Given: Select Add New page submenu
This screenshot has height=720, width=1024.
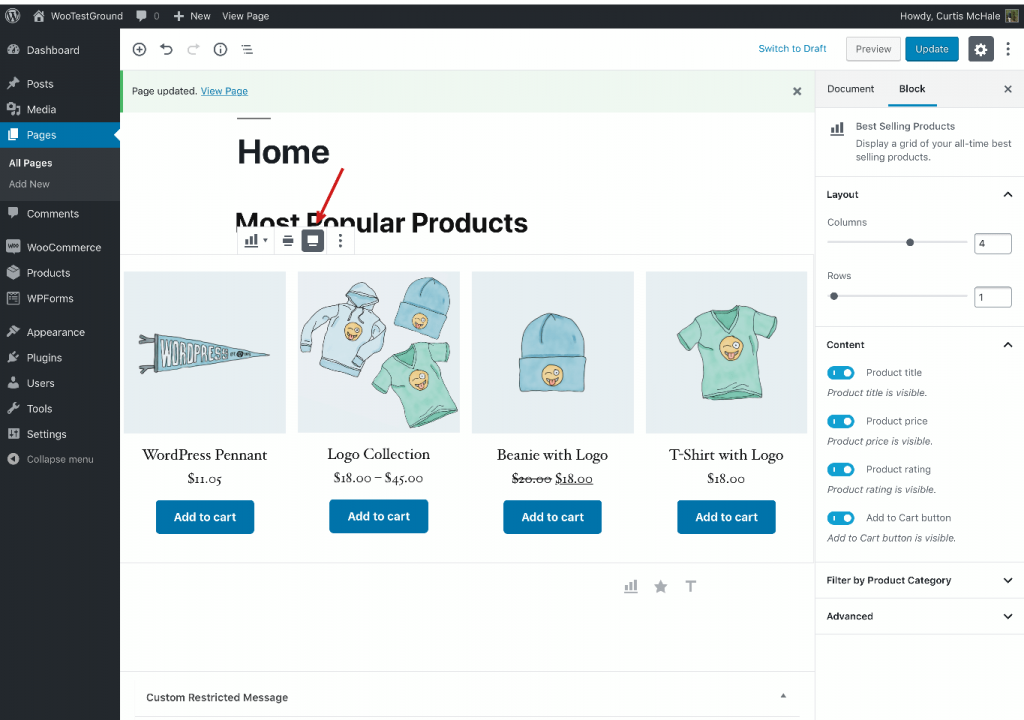Looking at the screenshot, I should click(29, 184).
